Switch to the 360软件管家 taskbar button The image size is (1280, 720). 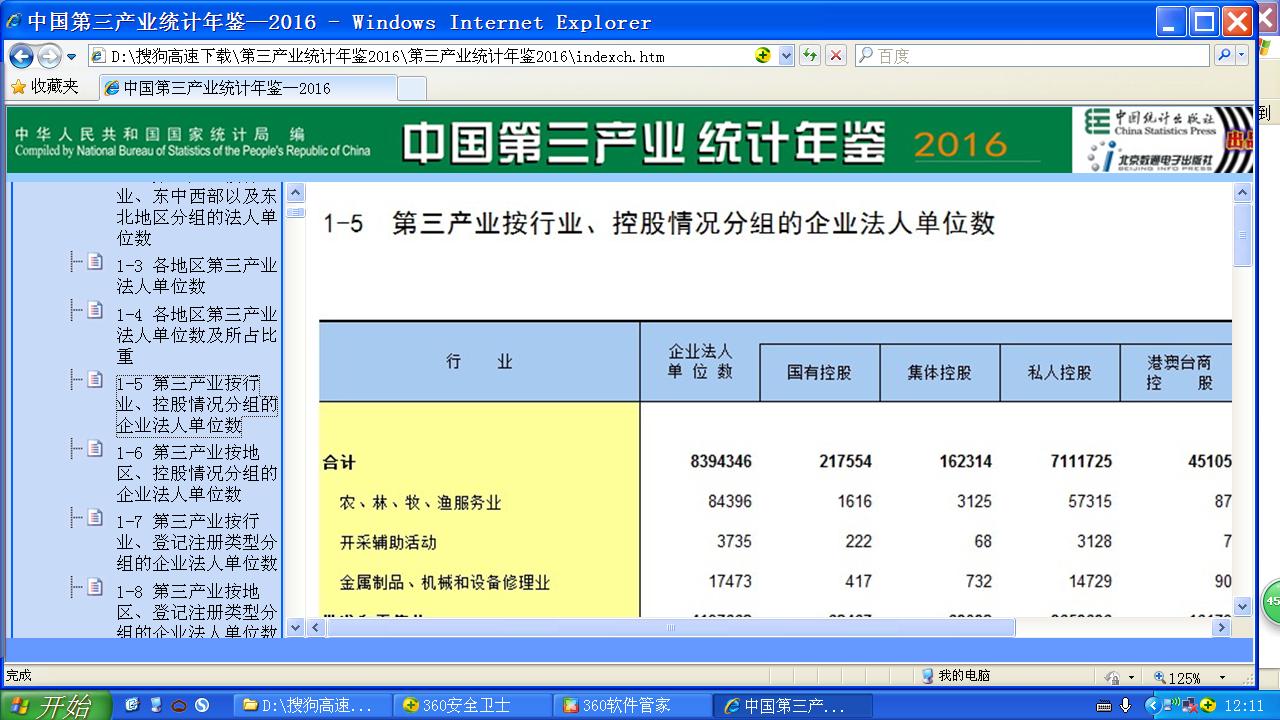[632, 705]
